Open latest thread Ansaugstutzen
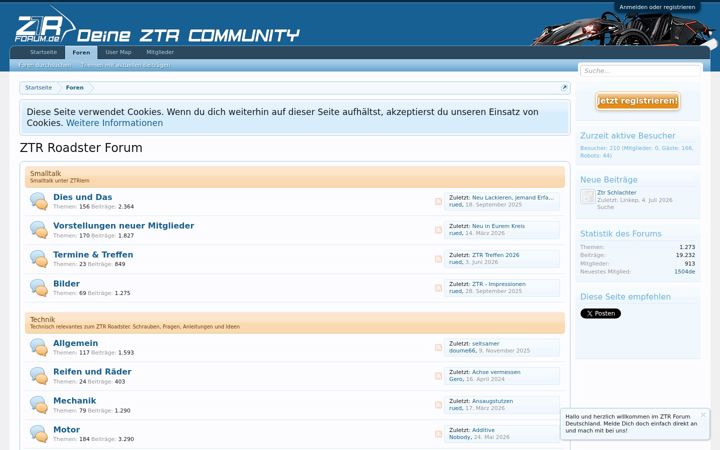This screenshot has height=450, width=720. pos(493,401)
